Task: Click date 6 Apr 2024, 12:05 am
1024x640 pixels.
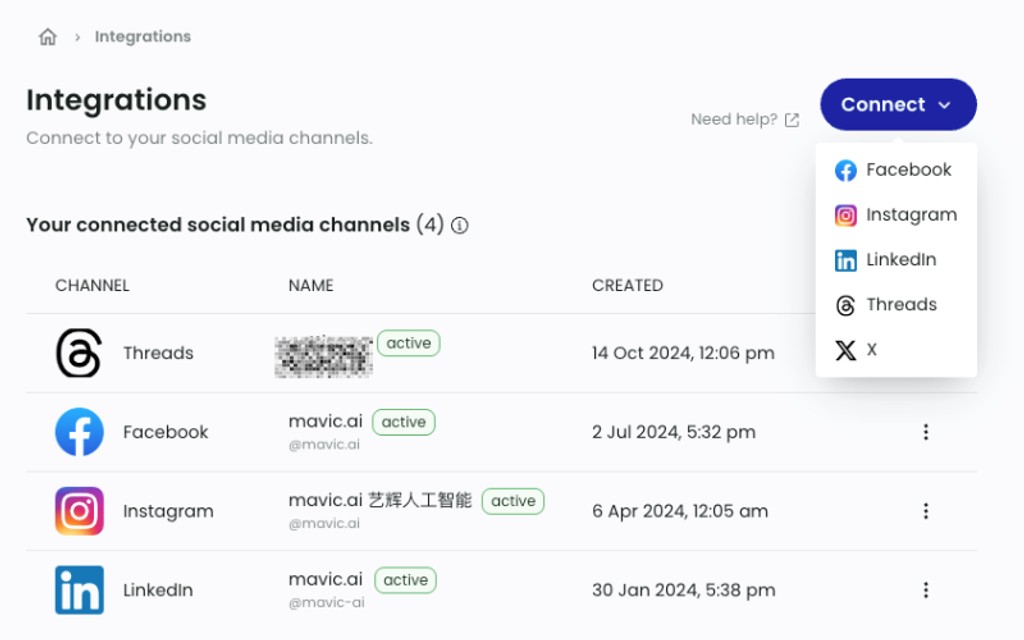Action: click(680, 511)
